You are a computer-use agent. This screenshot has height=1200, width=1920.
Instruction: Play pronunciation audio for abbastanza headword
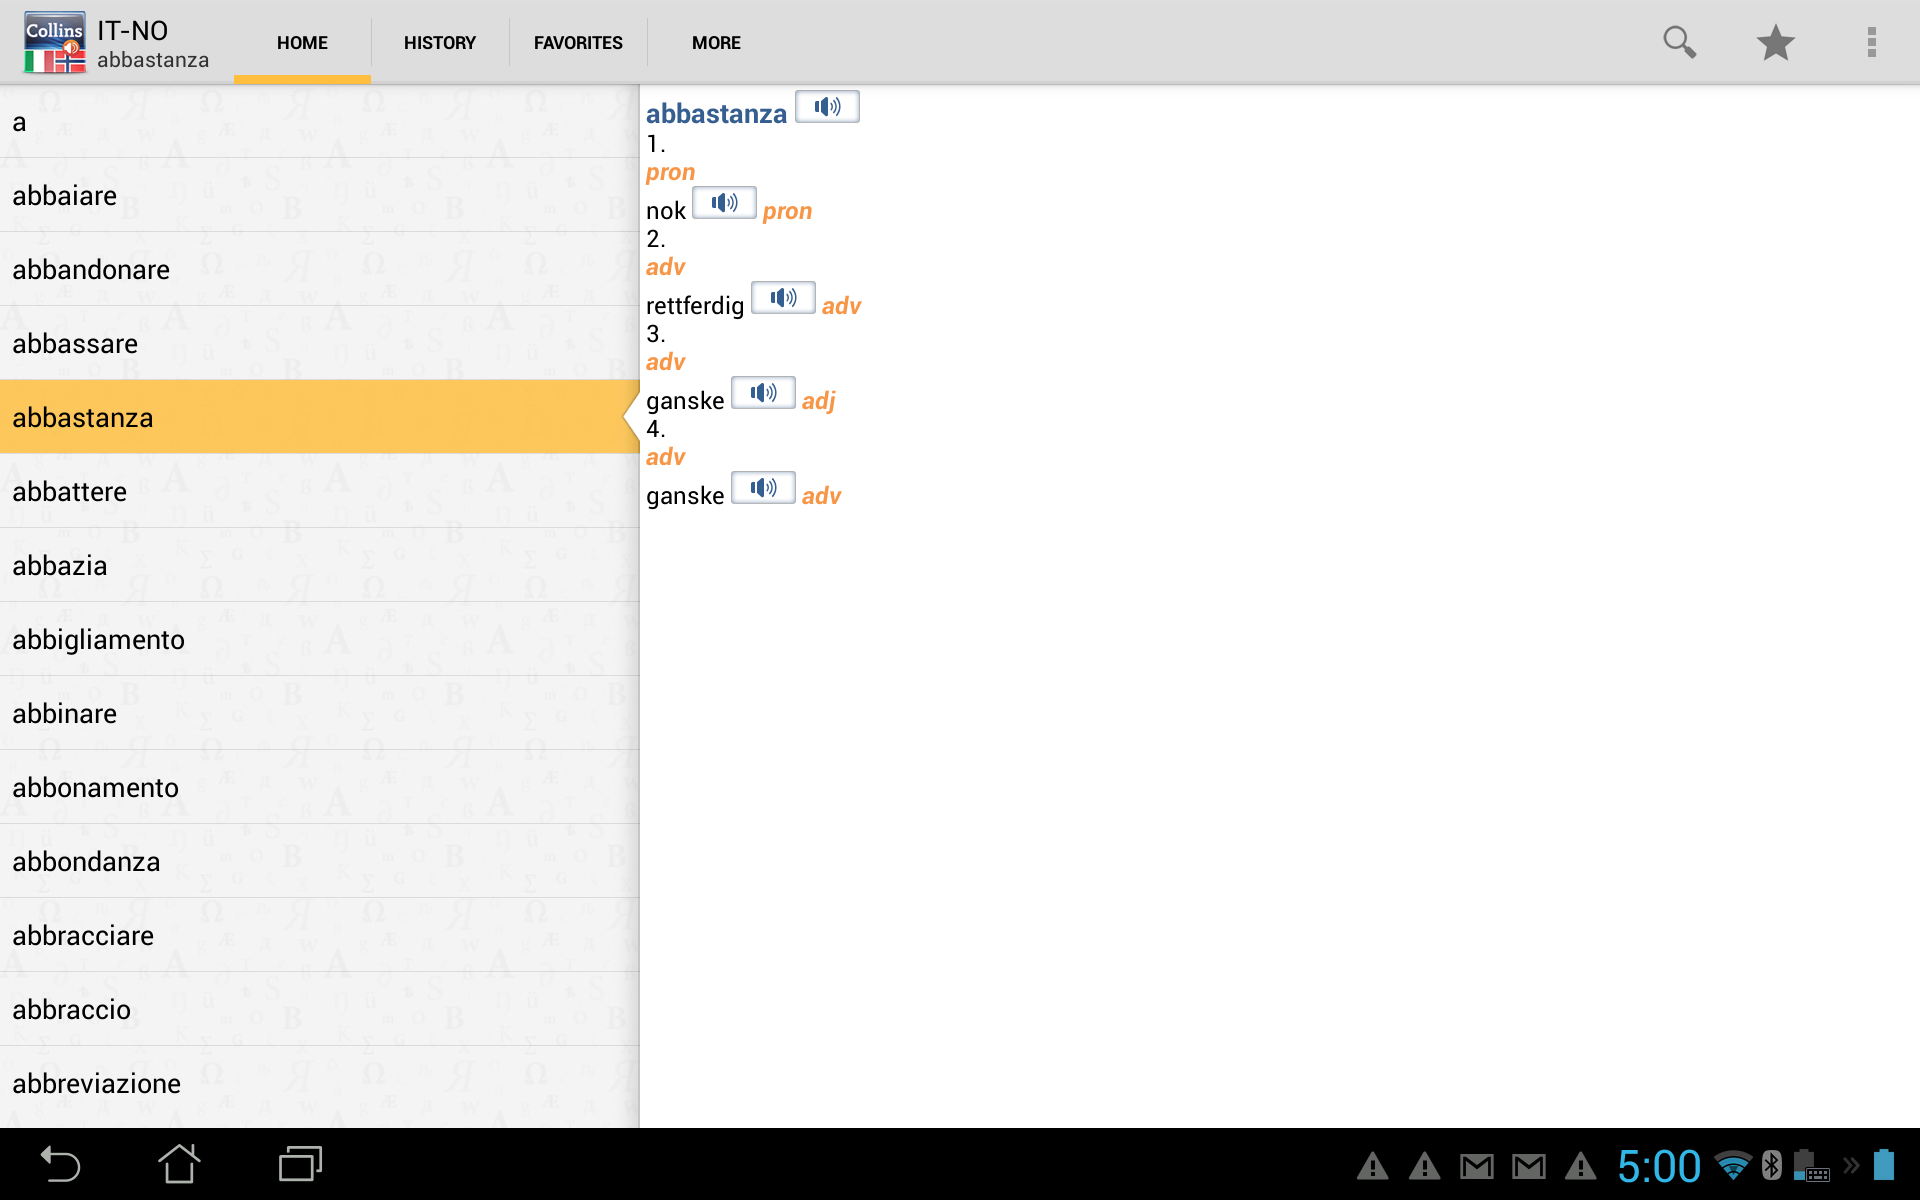pyautogui.click(x=826, y=107)
